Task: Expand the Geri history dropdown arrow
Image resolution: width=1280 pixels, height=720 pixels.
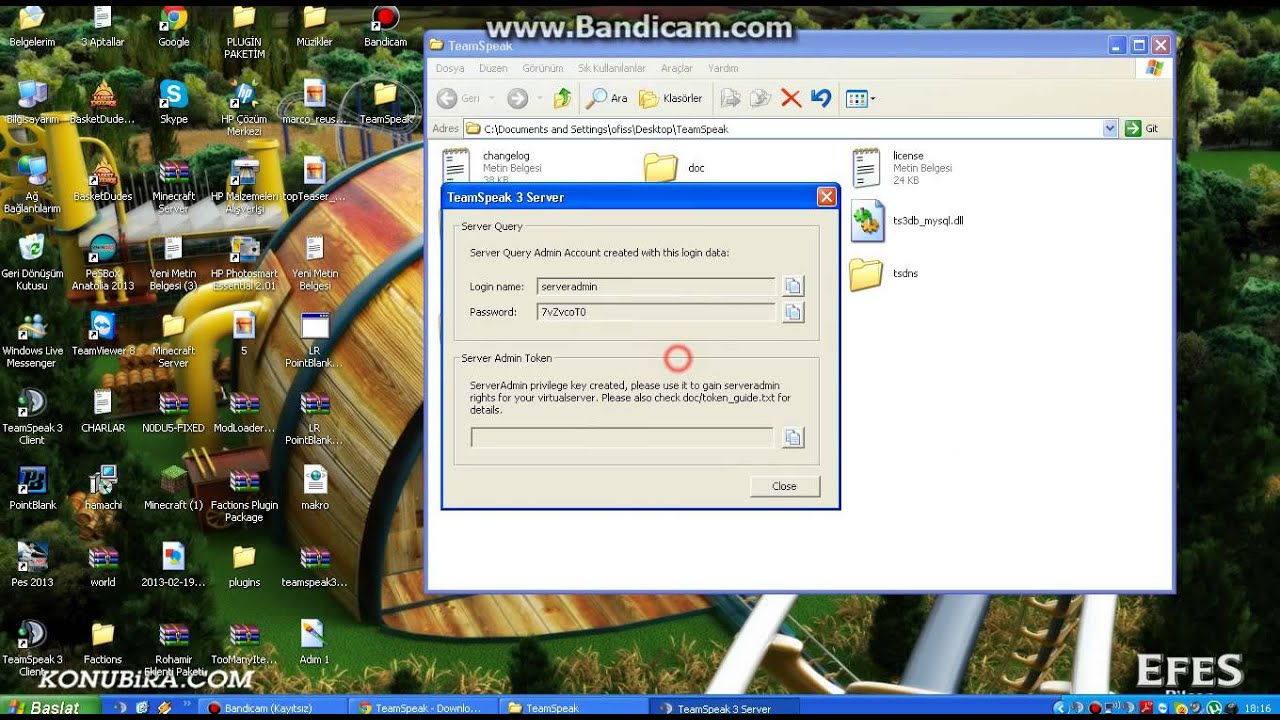Action: tap(491, 98)
